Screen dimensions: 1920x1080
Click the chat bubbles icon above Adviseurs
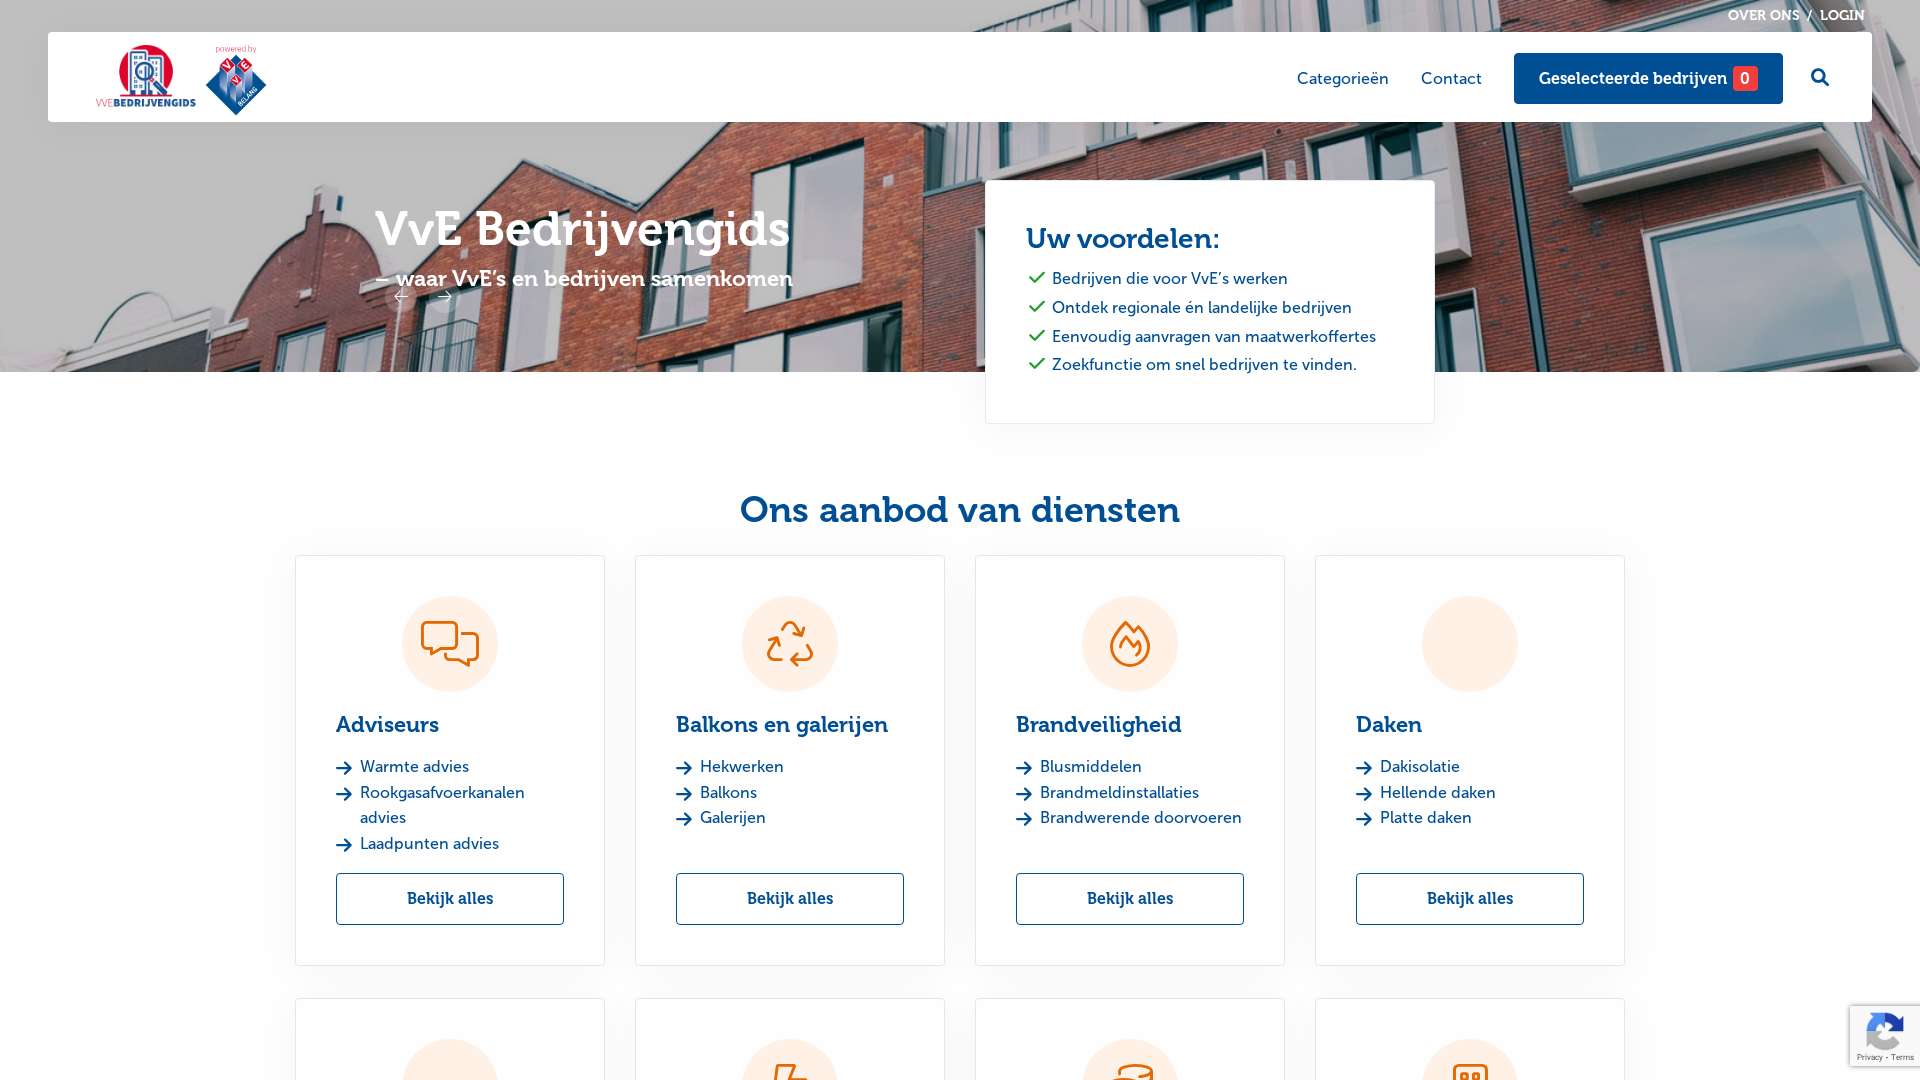tap(449, 643)
